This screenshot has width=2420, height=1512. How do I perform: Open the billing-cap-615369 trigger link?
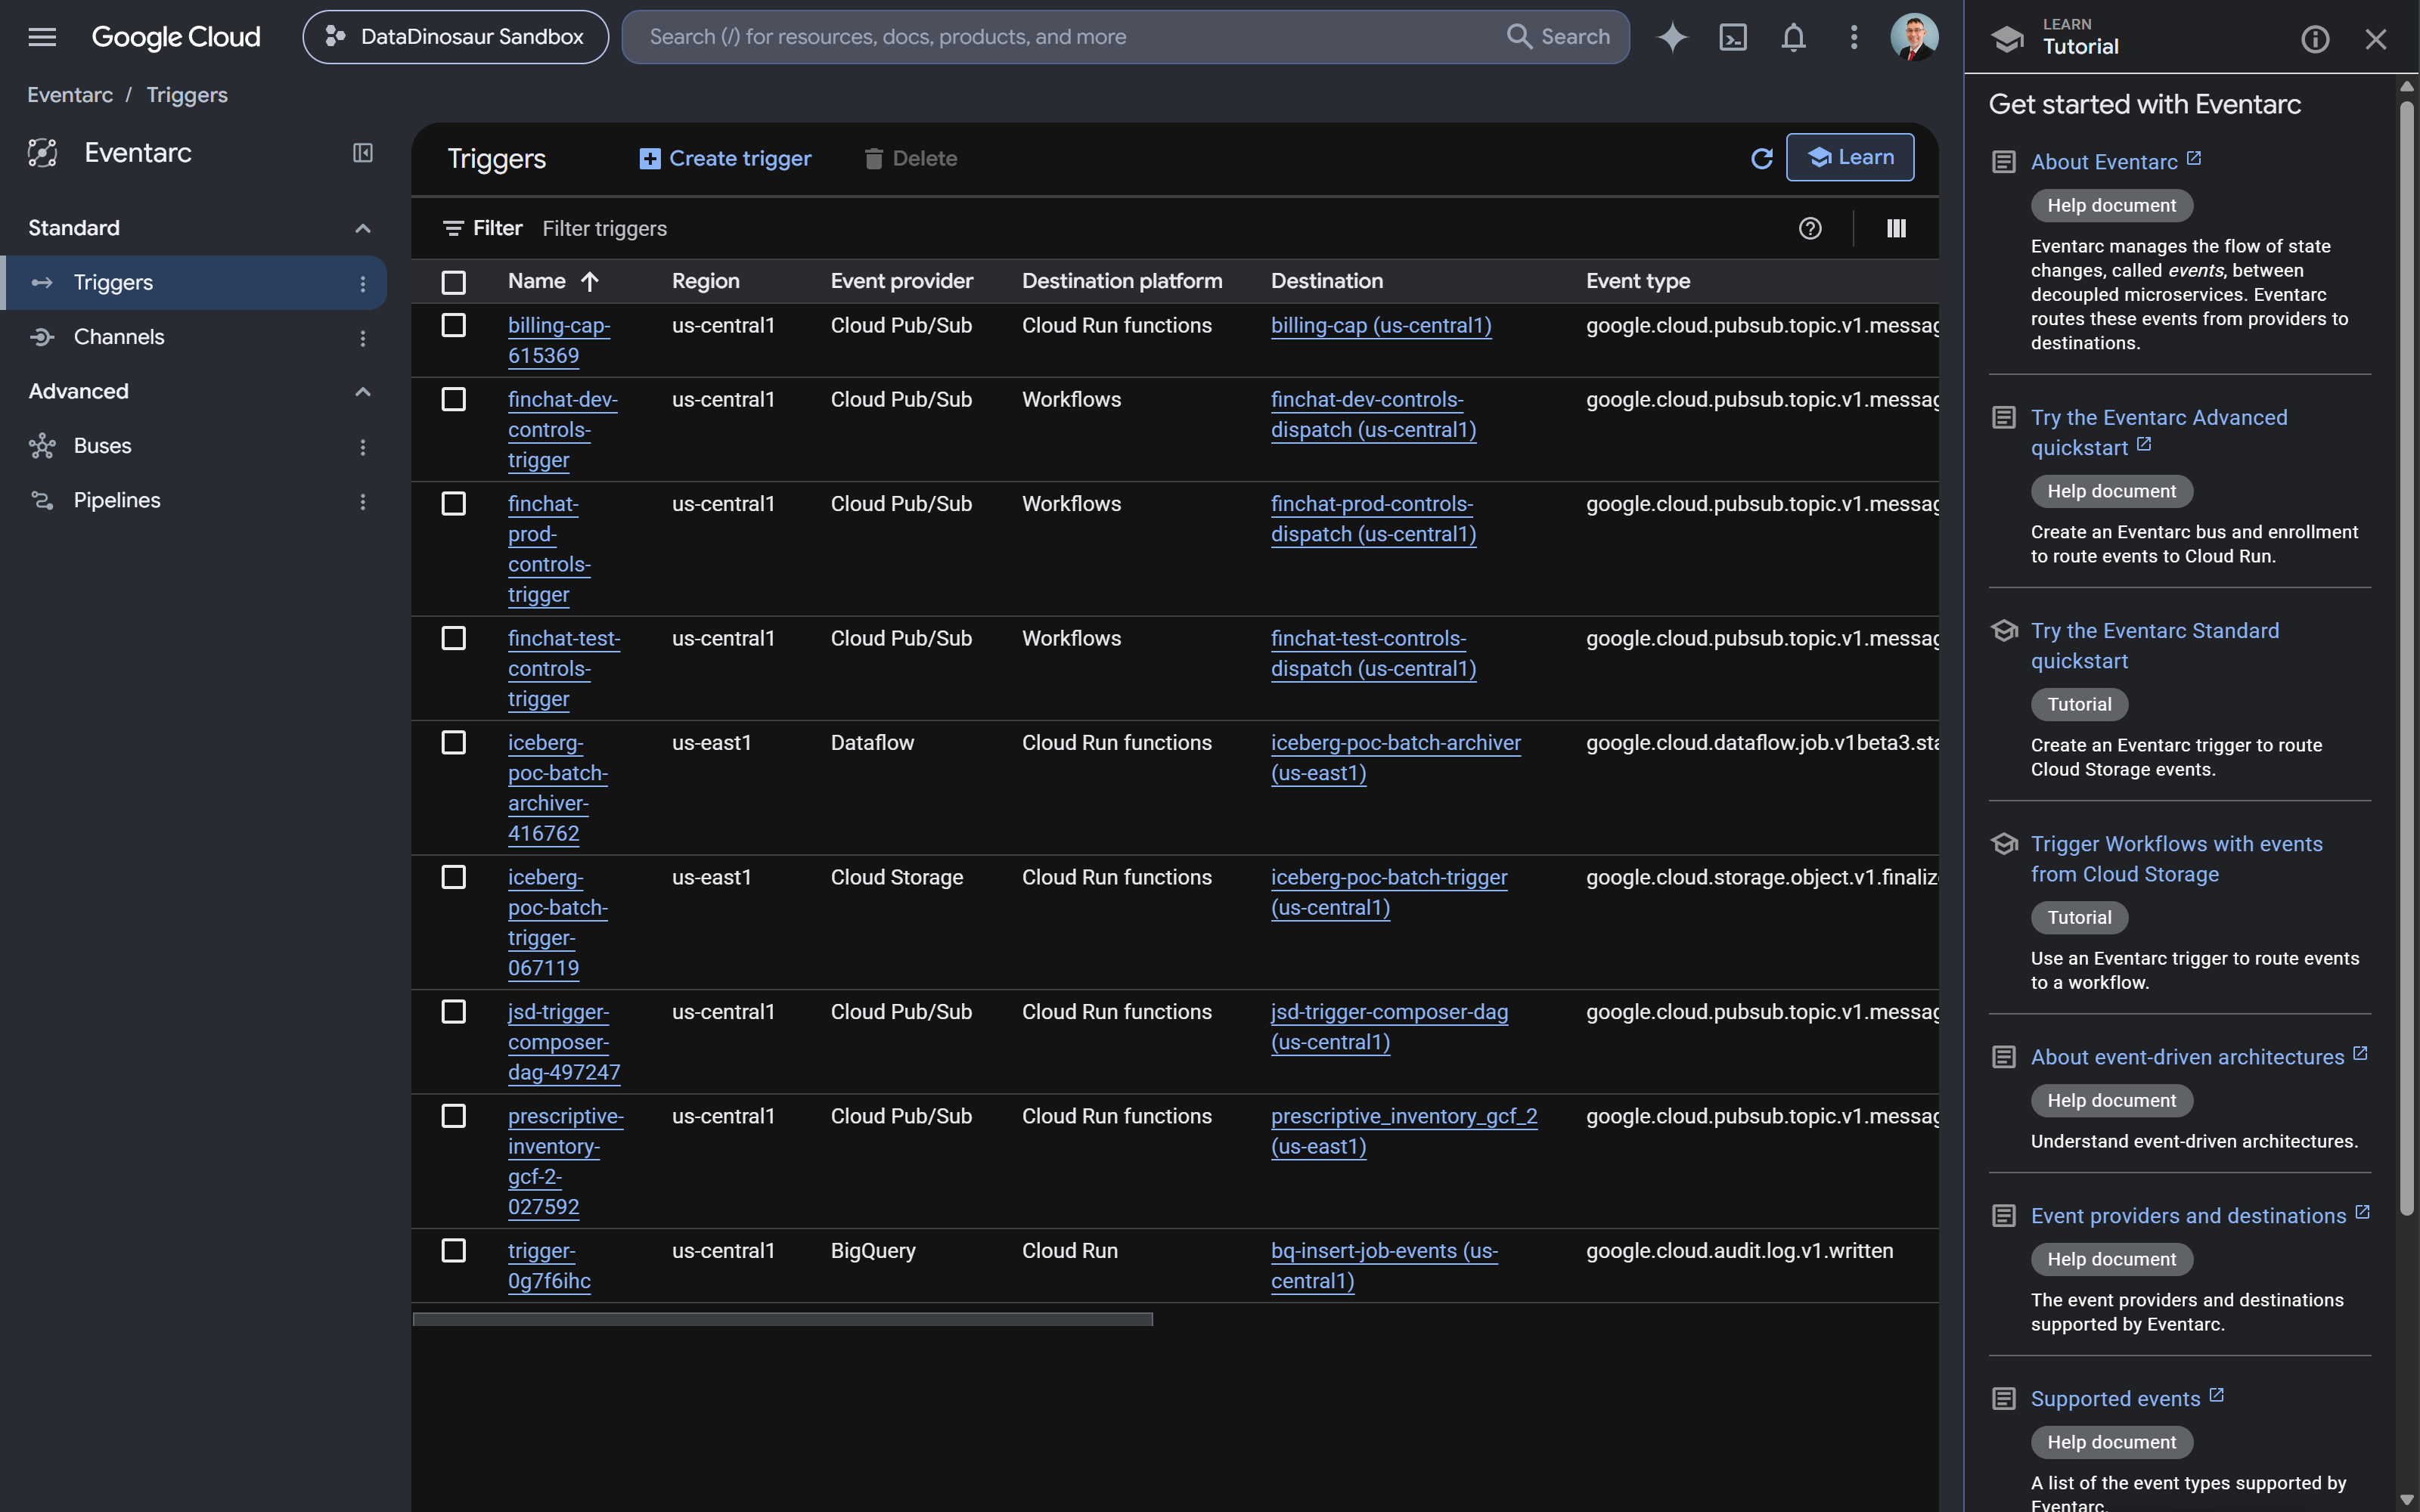(559, 340)
